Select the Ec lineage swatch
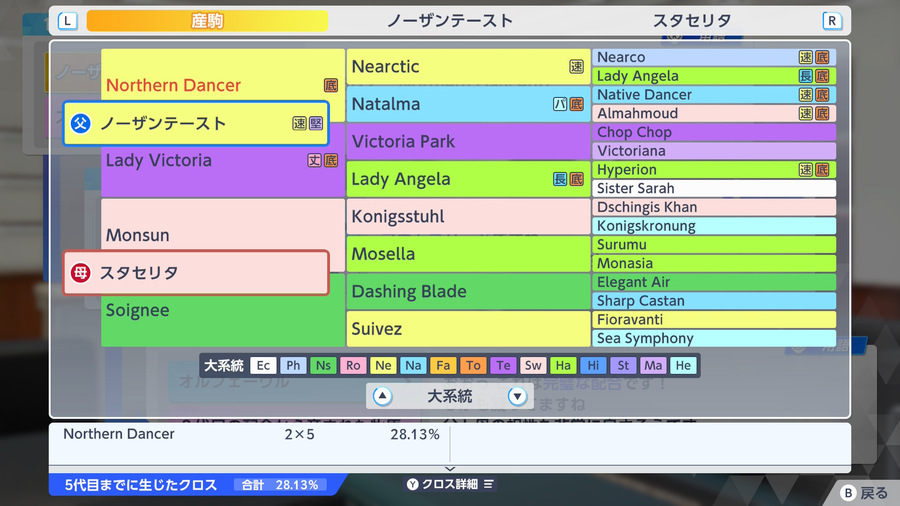 coord(263,365)
